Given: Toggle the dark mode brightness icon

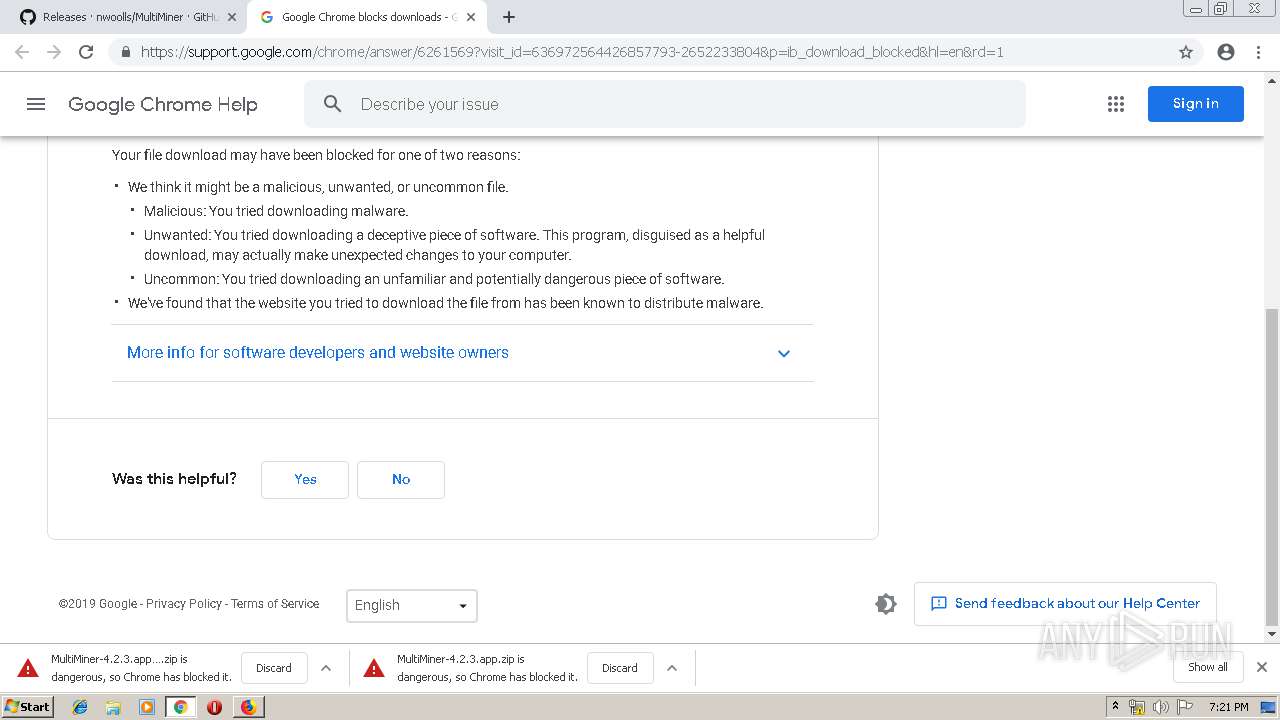Looking at the screenshot, I should (x=885, y=604).
